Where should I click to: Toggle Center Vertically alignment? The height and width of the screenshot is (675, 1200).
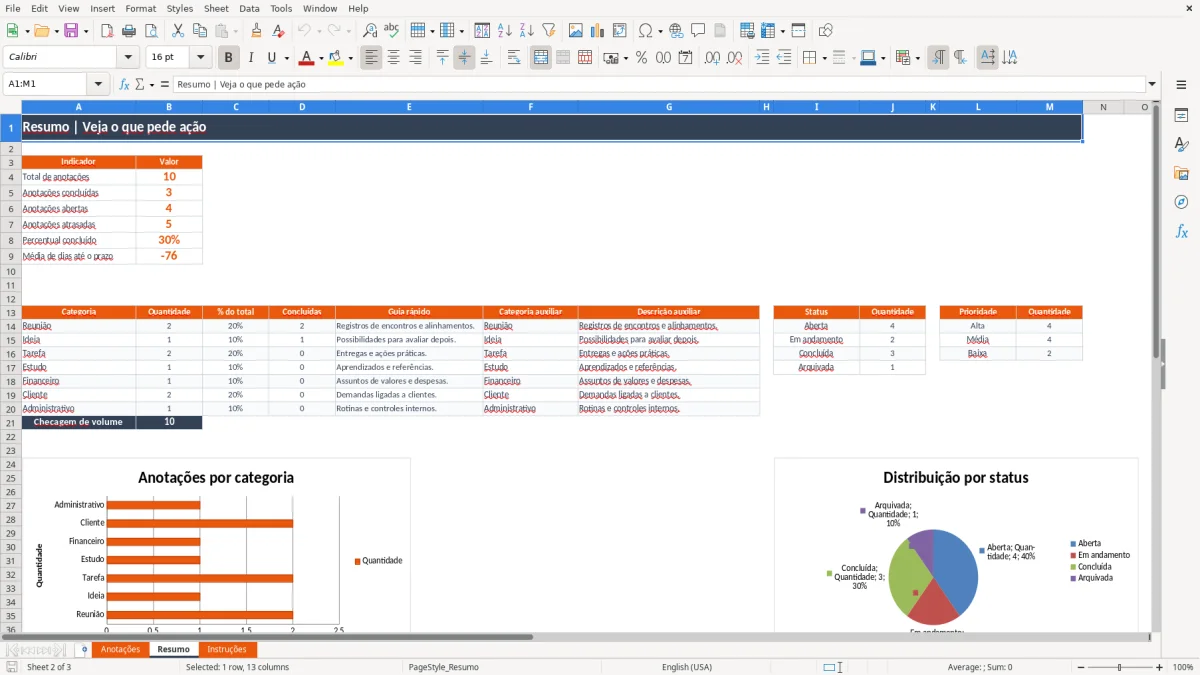[x=464, y=58]
